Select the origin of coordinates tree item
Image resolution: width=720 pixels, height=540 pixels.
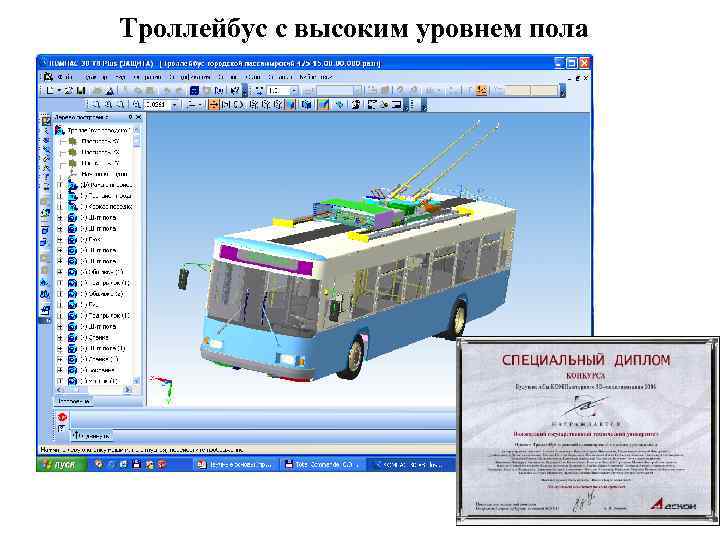click(104, 174)
